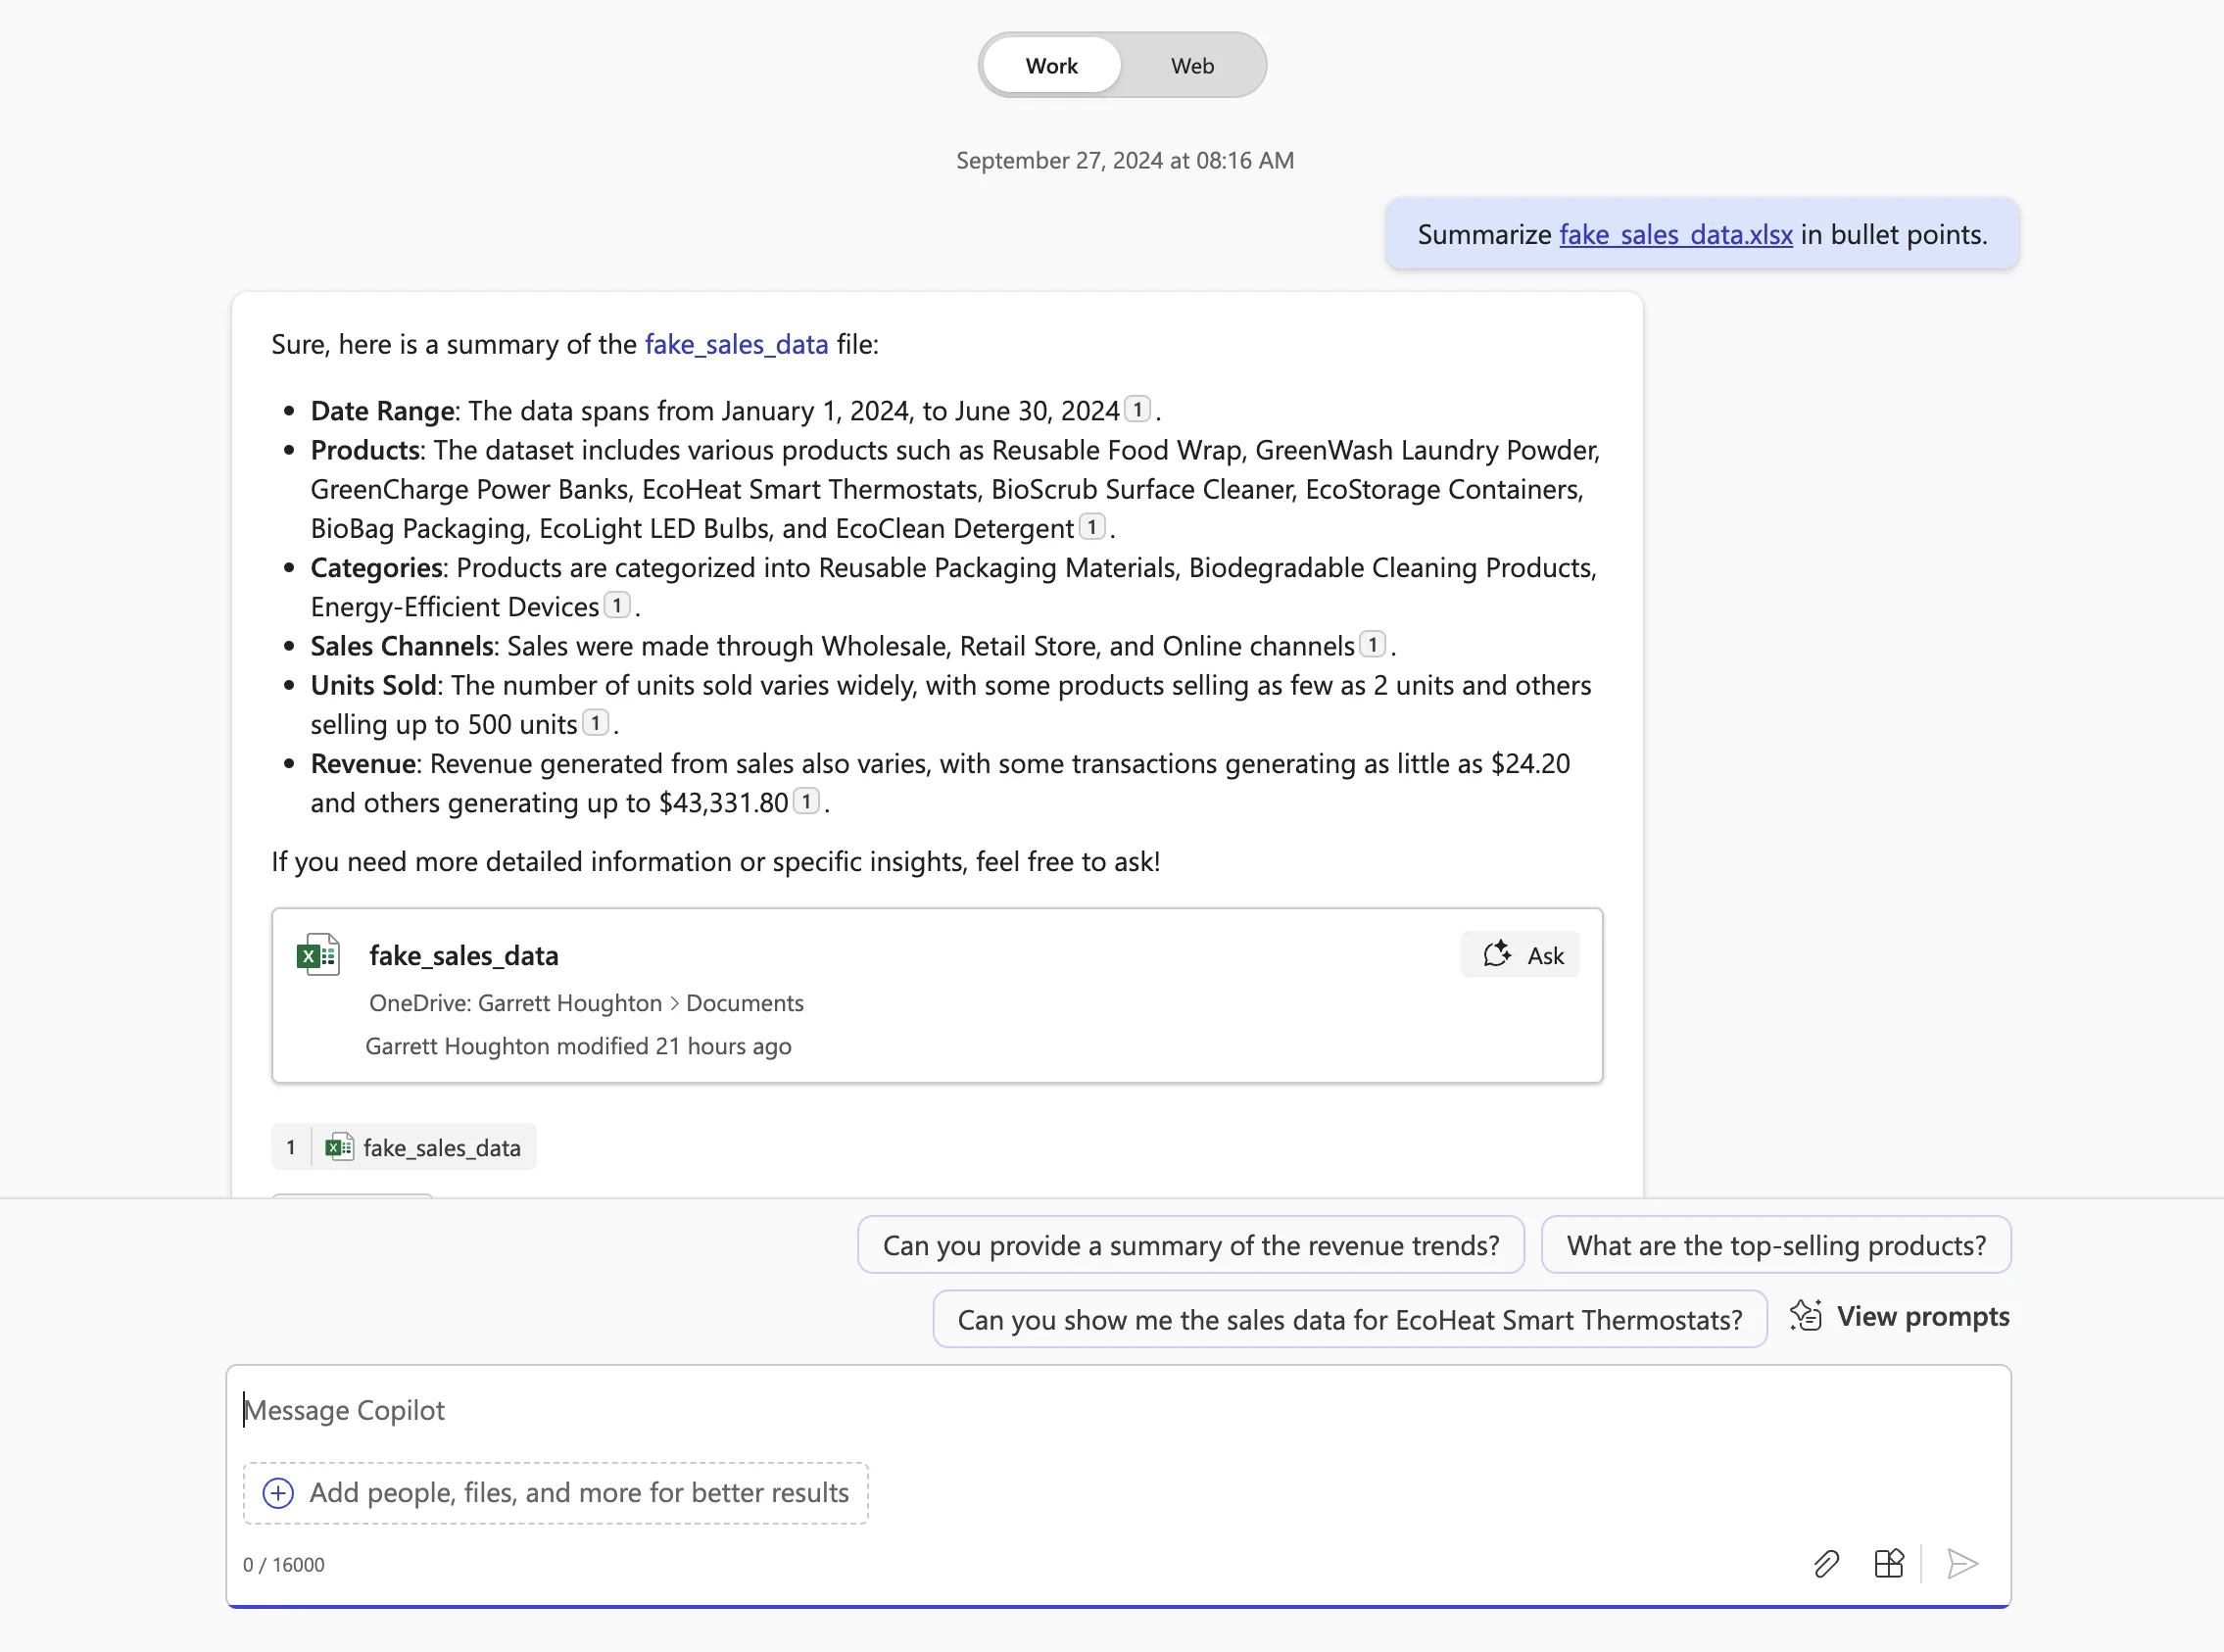
Task: Select top-selling products suggestion
Action: pyautogui.click(x=1776, y=1245)
